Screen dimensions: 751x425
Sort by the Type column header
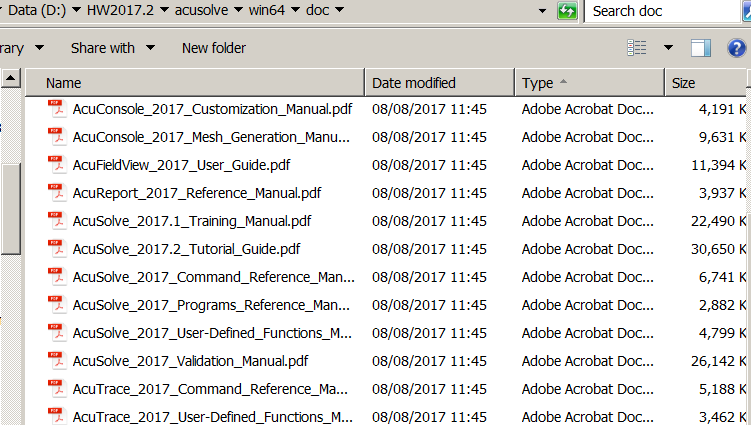pyautogui.click(x=590, y=83)
